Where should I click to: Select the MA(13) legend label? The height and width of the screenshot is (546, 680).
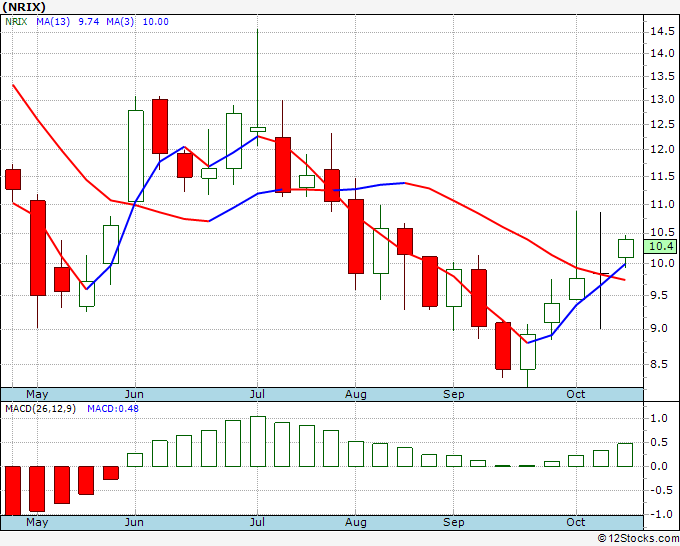click(x=53, y=22)
